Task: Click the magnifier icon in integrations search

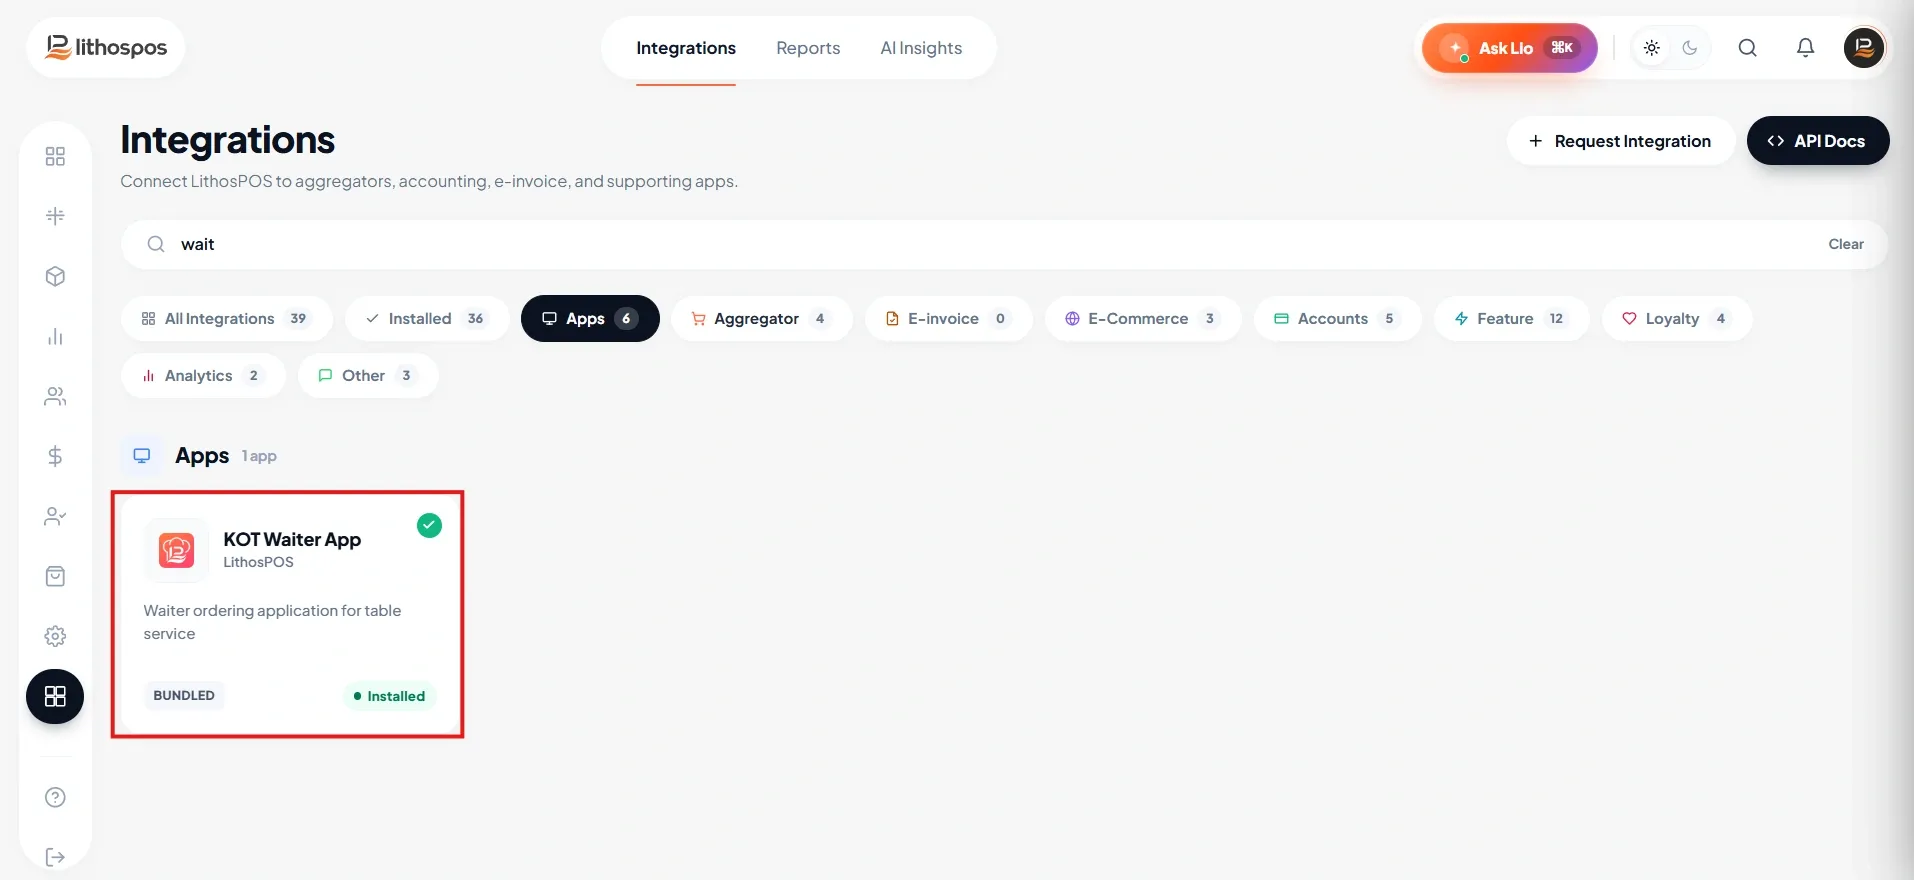Action: 156,244
